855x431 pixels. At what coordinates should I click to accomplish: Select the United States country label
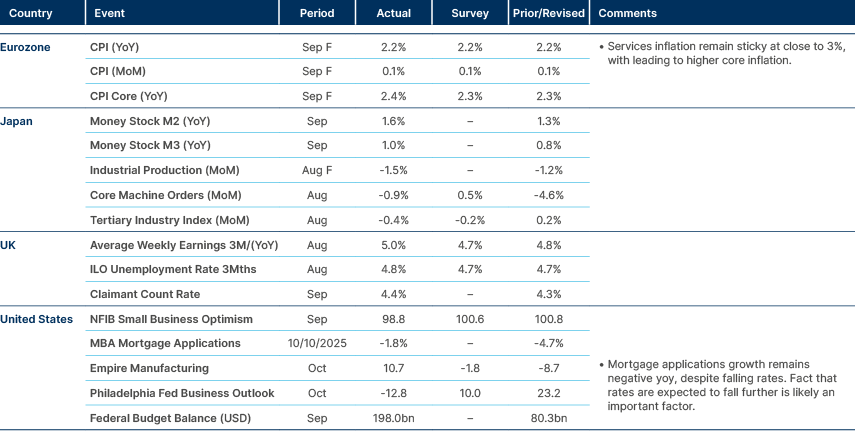(37, 319)
